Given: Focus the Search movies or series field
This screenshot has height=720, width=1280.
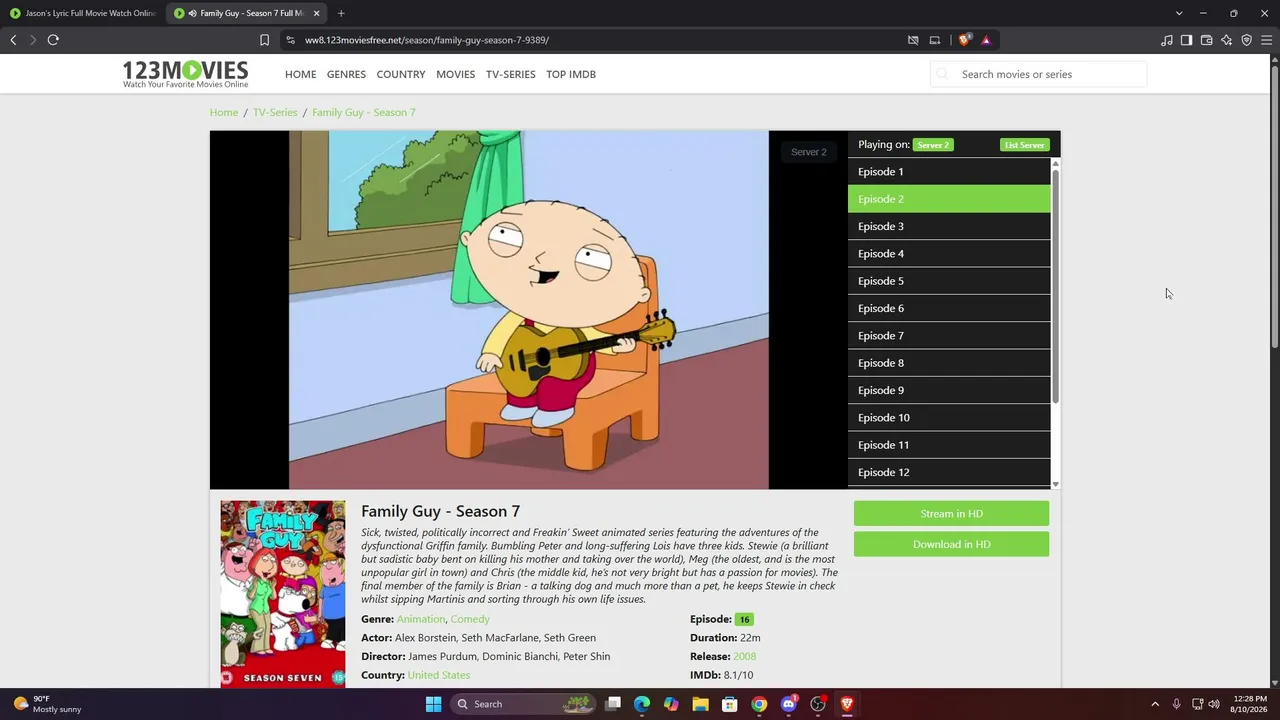Looking at the screenshot, I should [x=1038, y=74].
